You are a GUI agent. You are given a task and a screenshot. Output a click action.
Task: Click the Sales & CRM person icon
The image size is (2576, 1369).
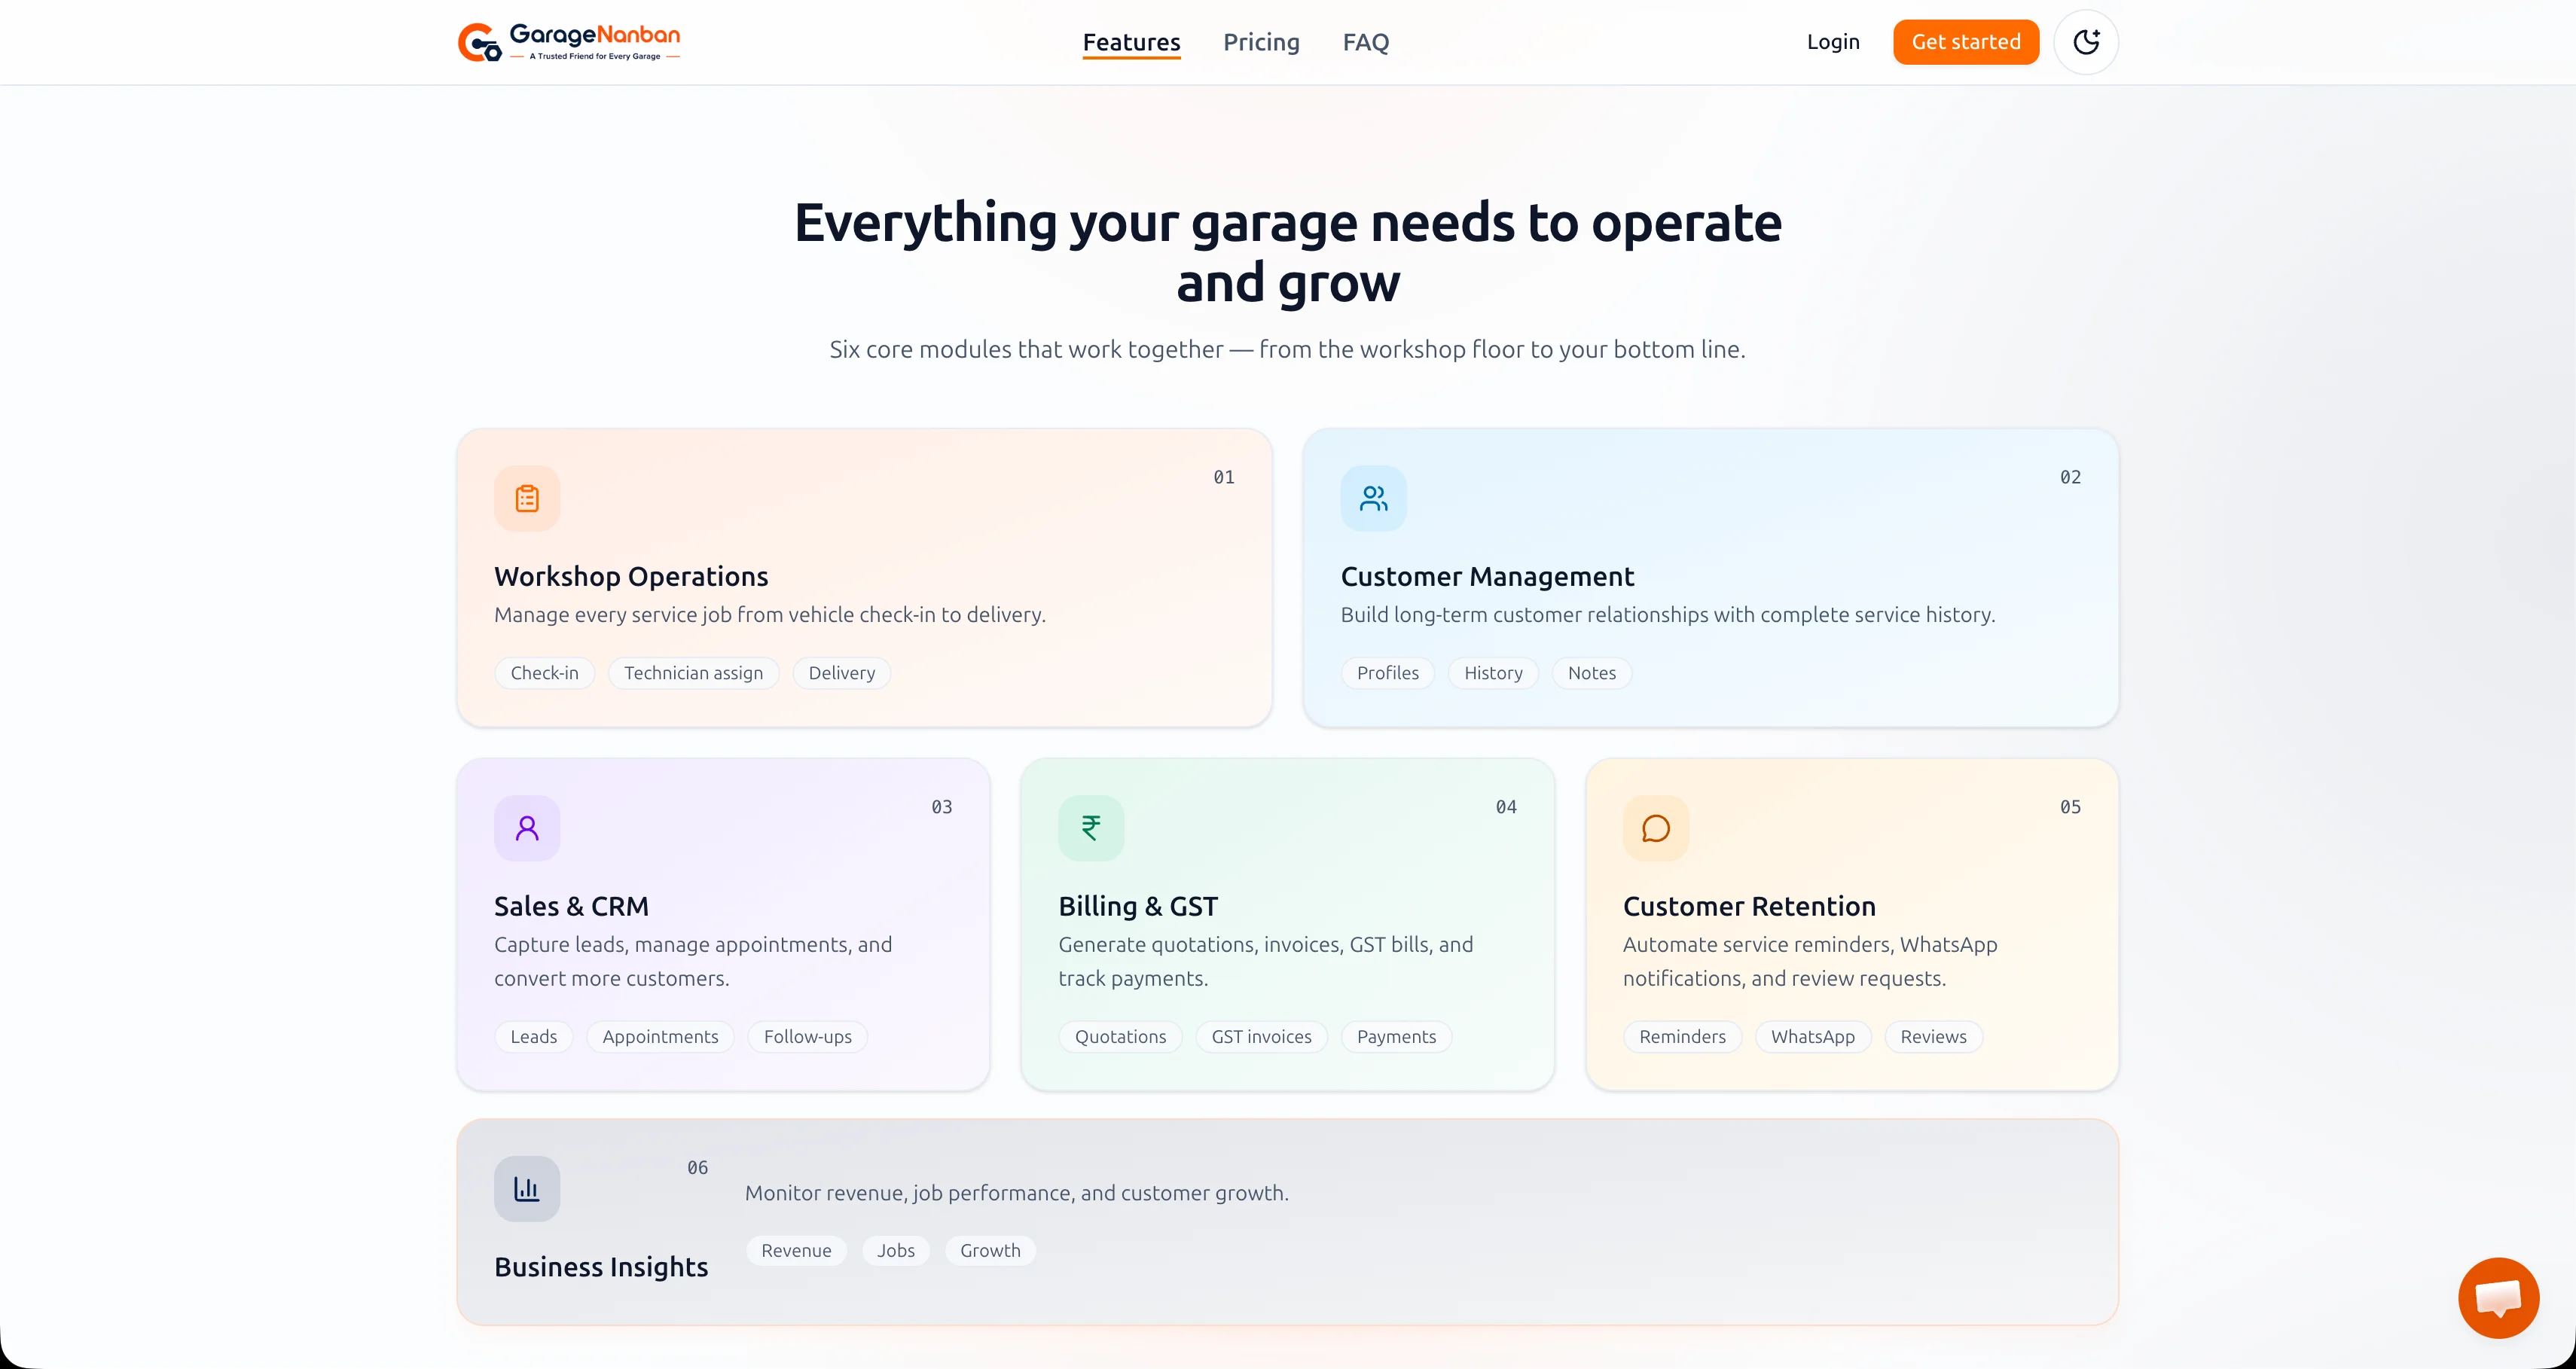click(527, 828)
